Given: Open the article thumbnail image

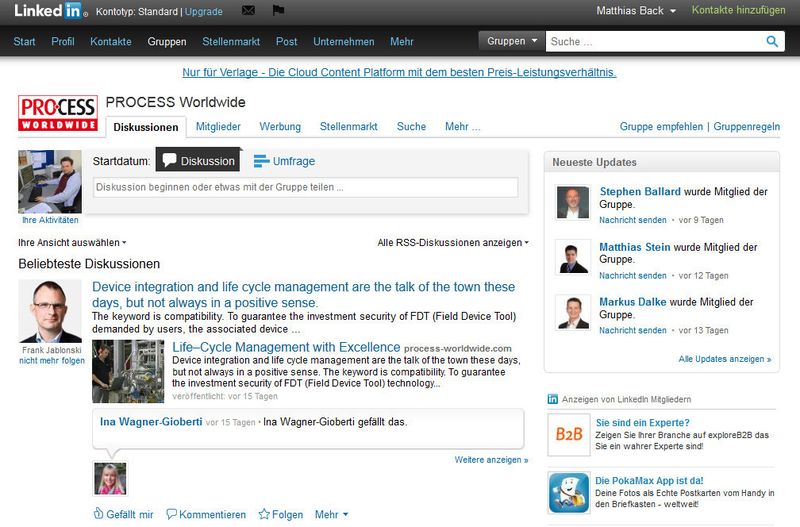Looking at the screenshot, I should [x=128, y=371].
